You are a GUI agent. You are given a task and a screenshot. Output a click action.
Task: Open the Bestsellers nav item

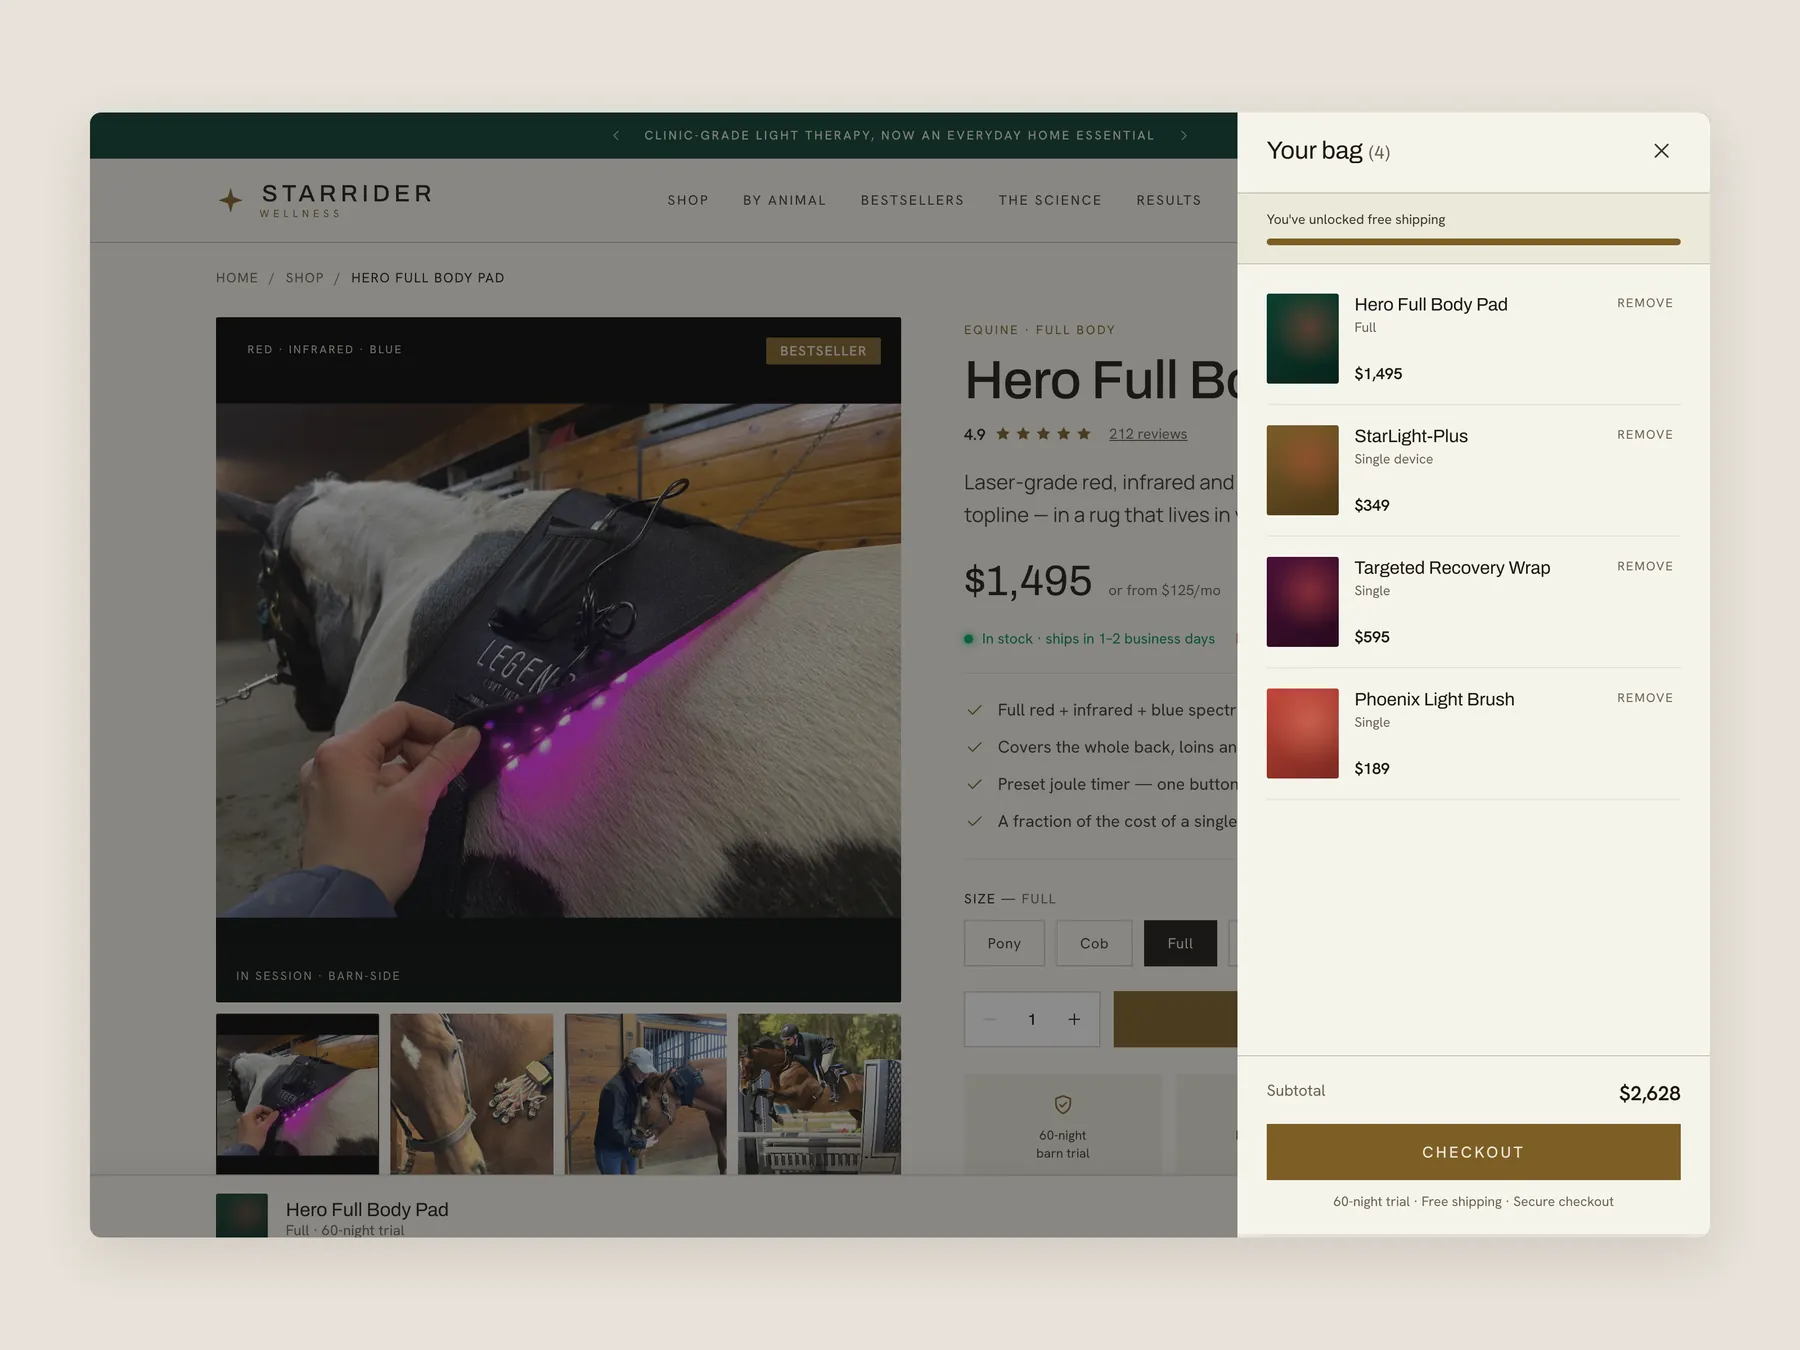click(912, 200)
